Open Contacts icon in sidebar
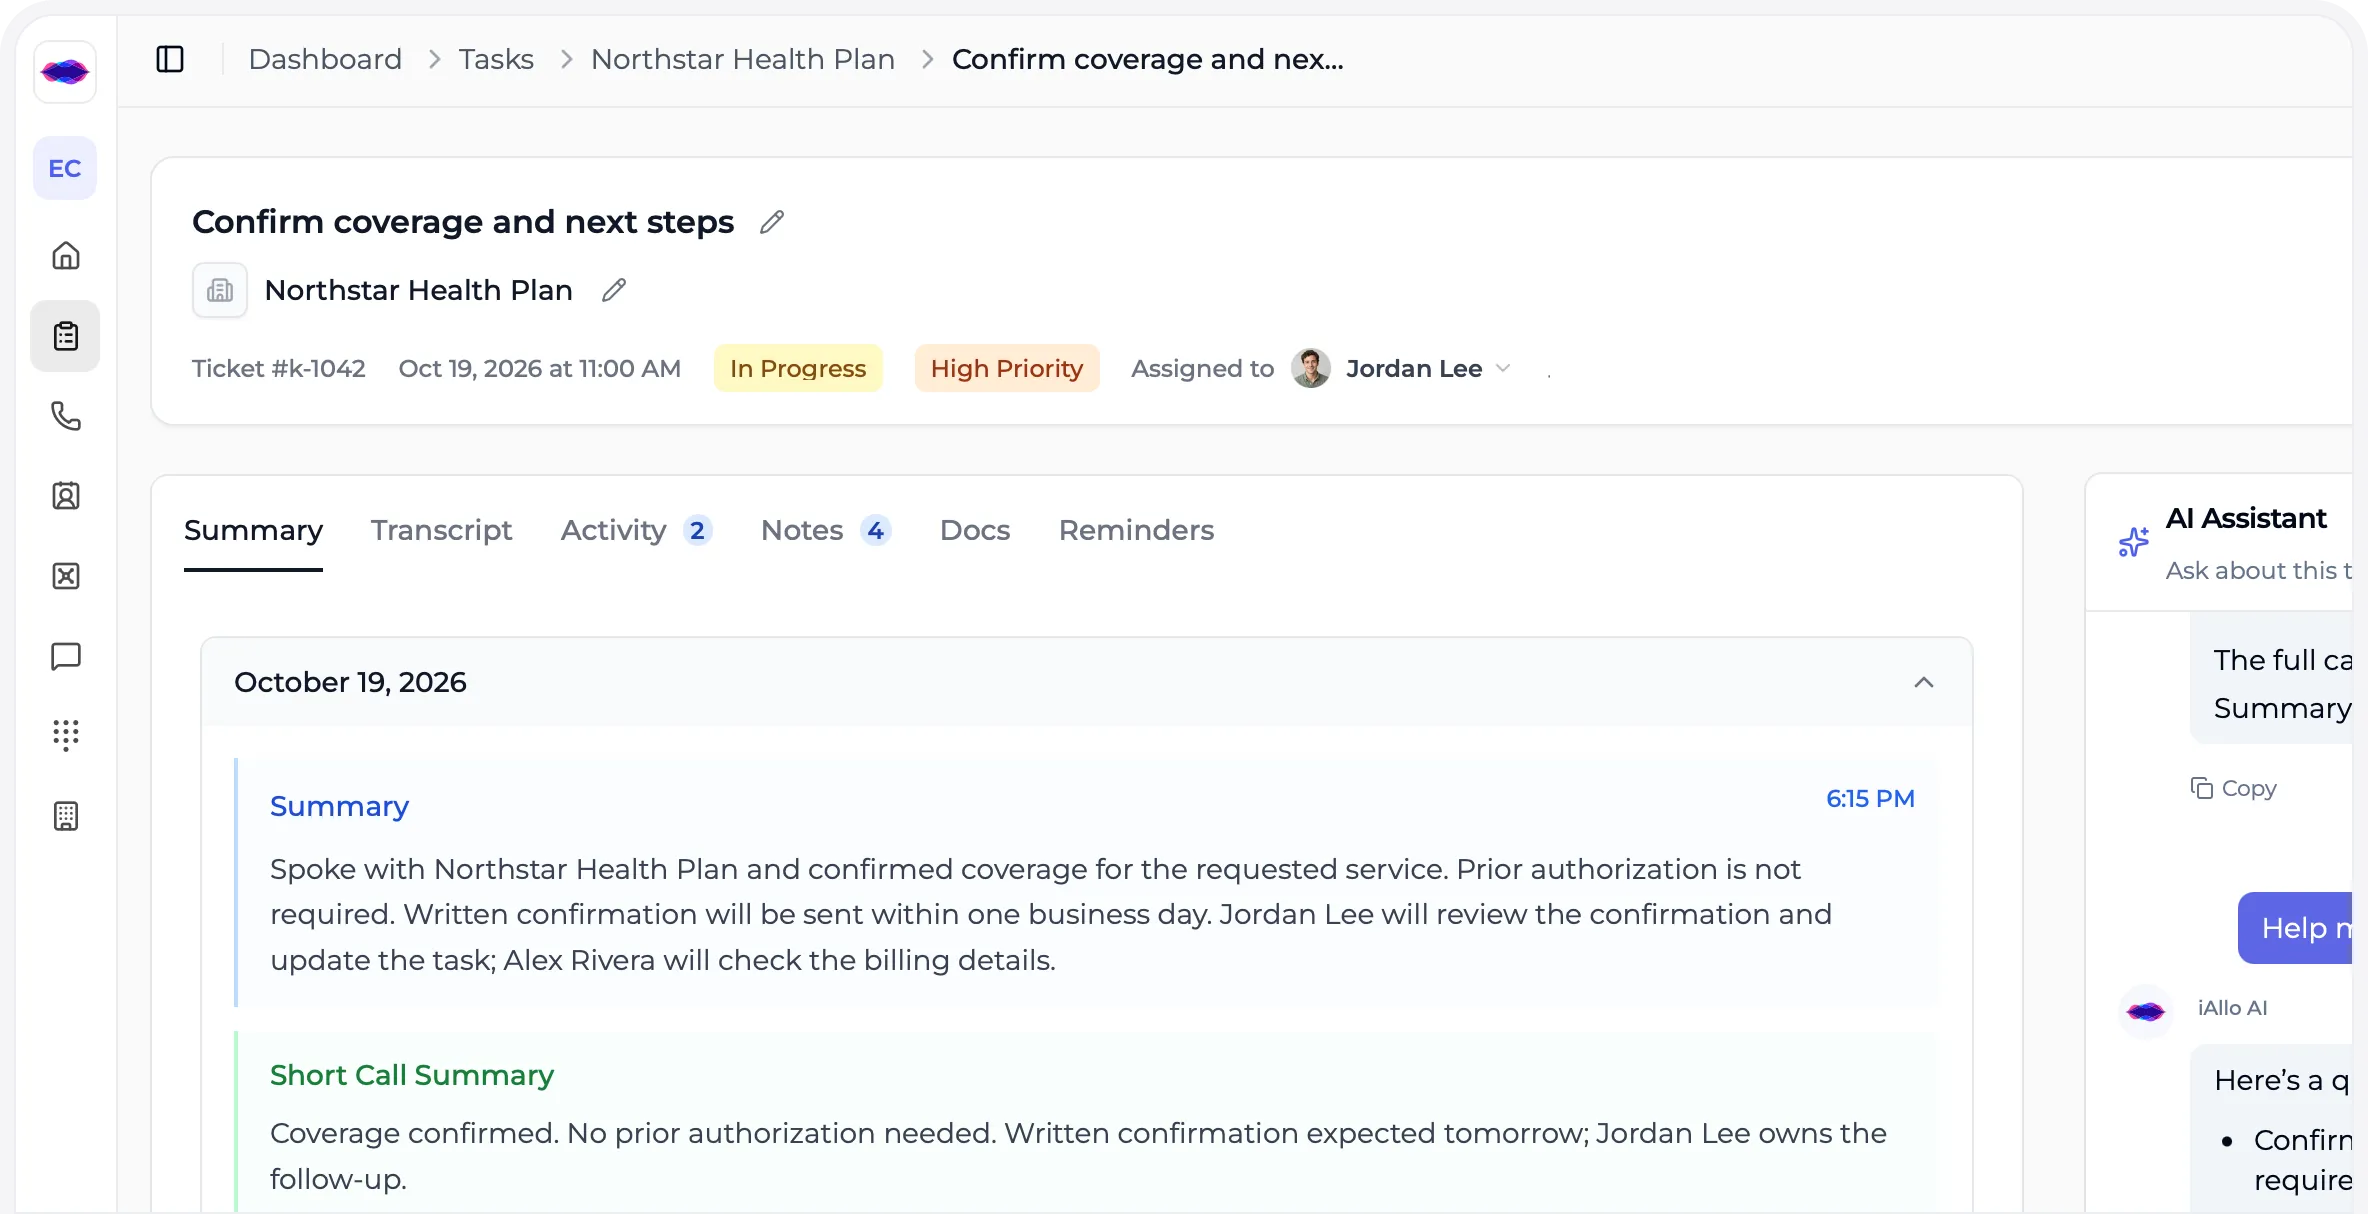2368x1214 pixels. tap(66, 496)
